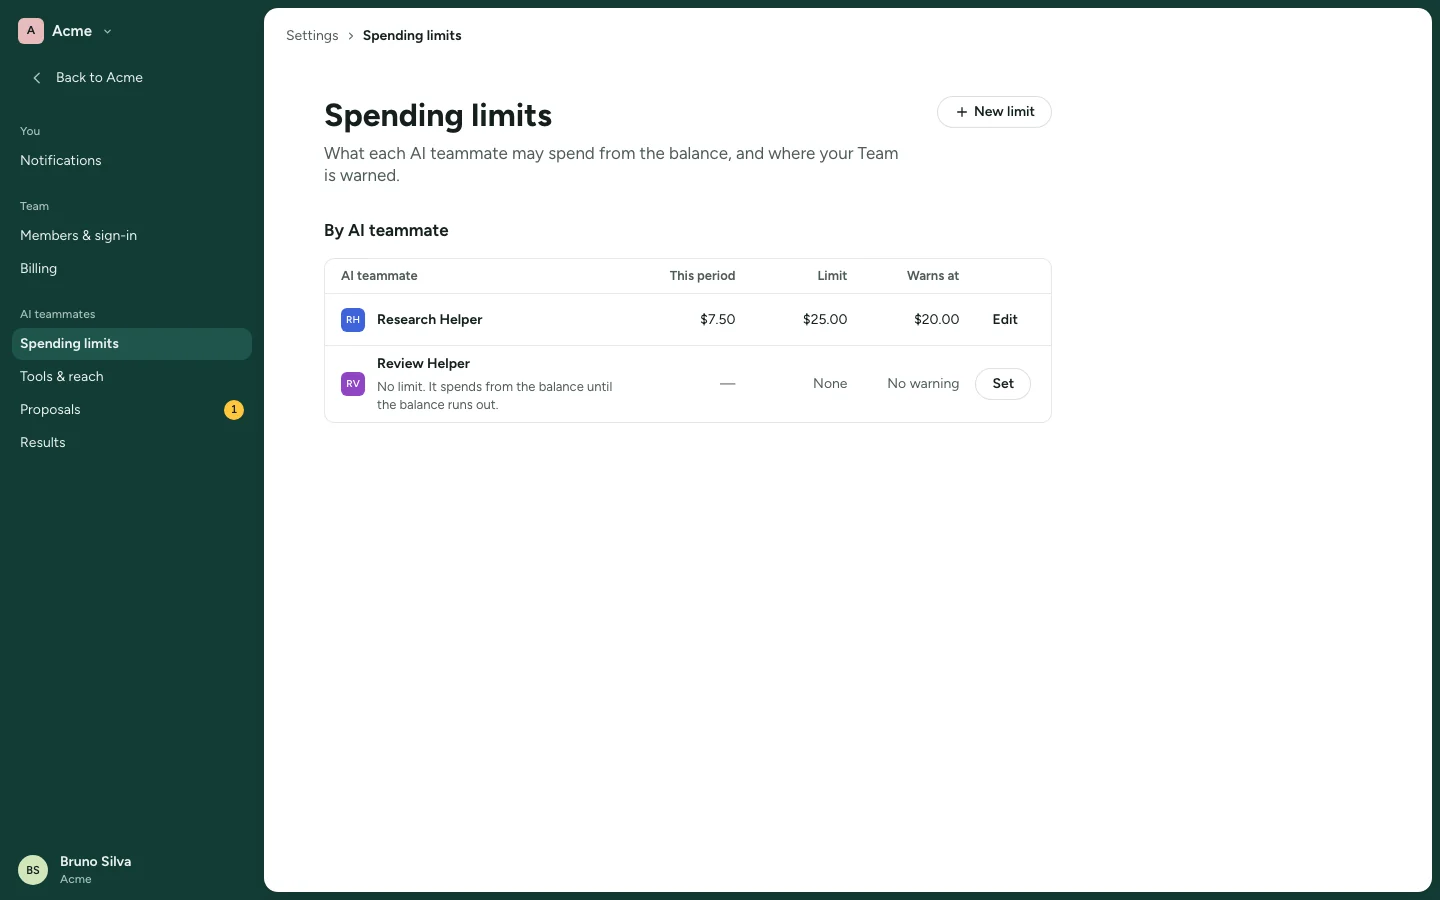Click the AI teammate column header

pyautogui.click(x=380, y=276)
